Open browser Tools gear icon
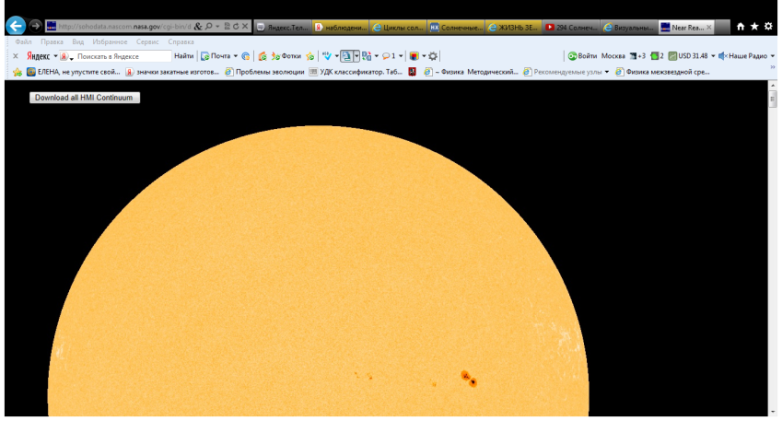The image size is (782, 421). click(769, 26)
